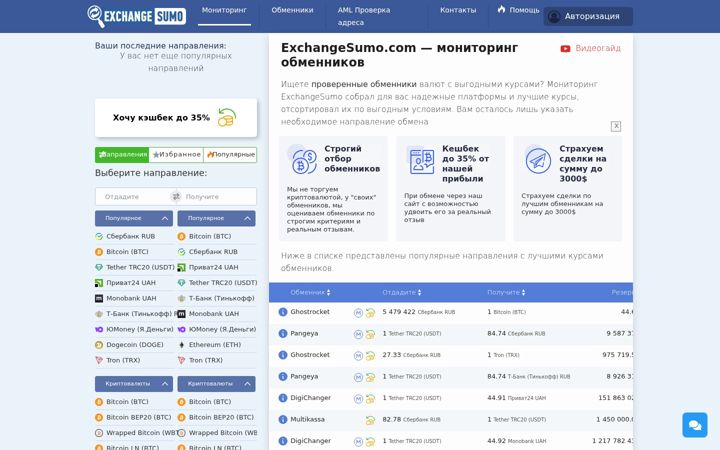720x450 pixels.
Task: Click the Кешбек до 35% card icon
Action: [421, 160]
